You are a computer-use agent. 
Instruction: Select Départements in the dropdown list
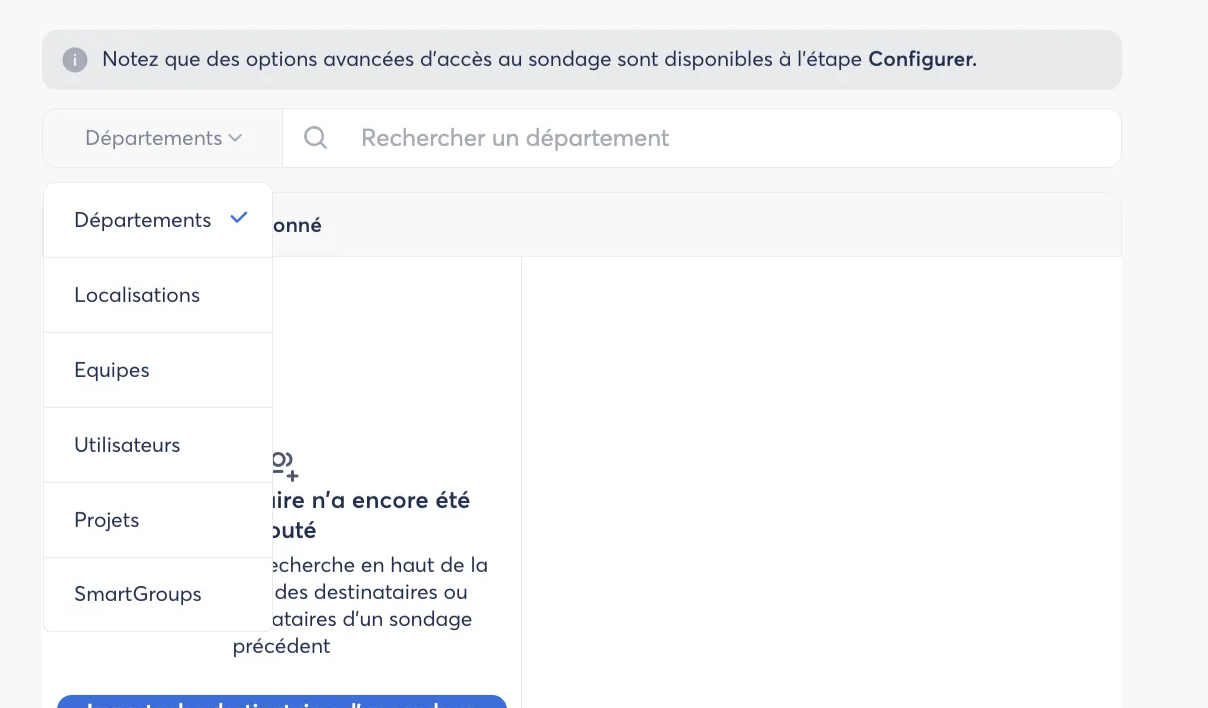click(143, 220)
